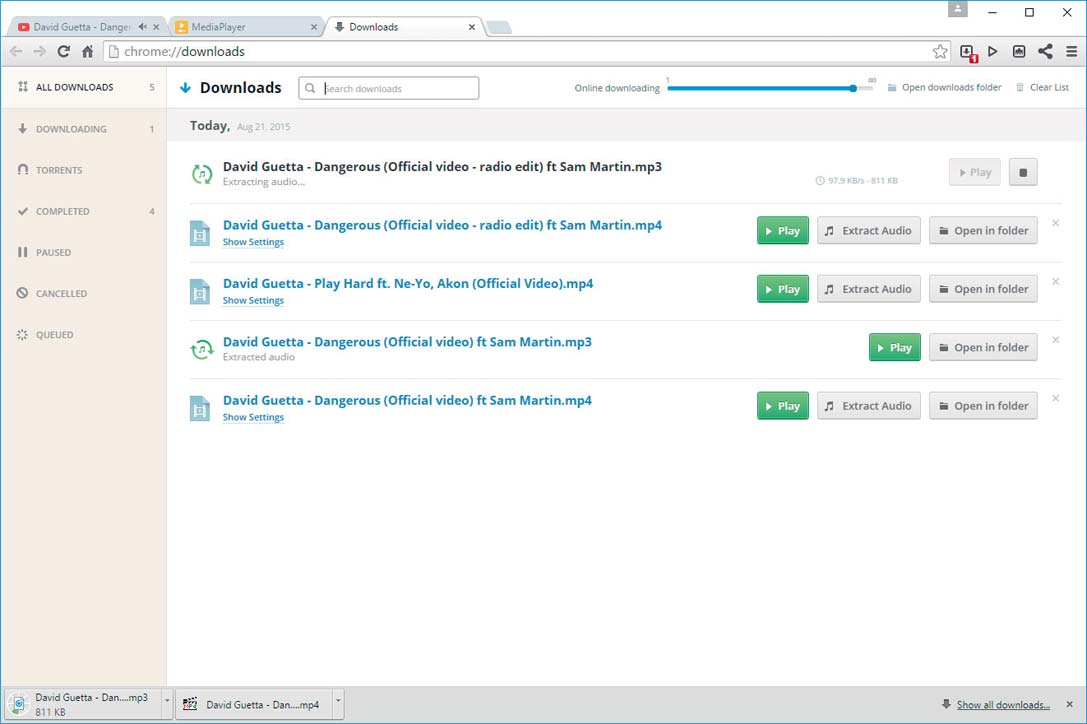Close the Downloads tab
The width and height of the screenshot is (1087, 724).
[472, 27]
